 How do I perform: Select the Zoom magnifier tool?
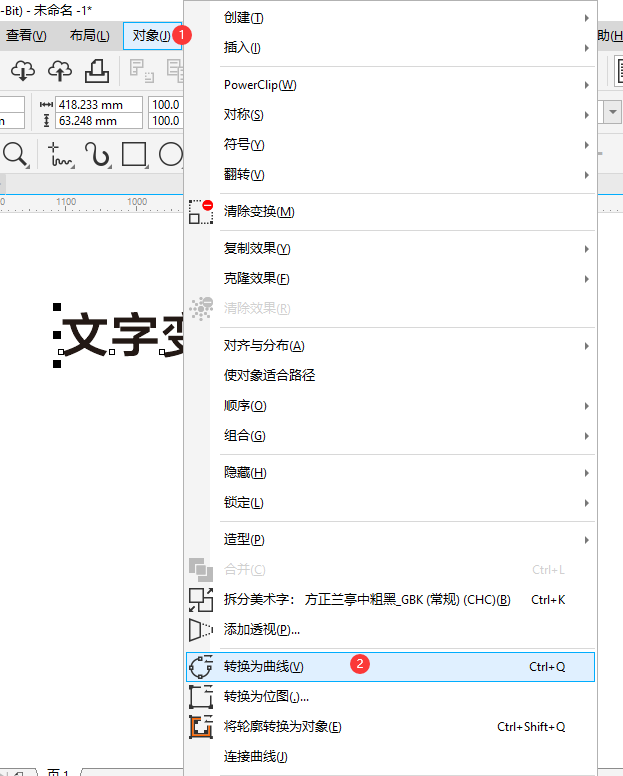pyautogui.click(x=15, y=155)
